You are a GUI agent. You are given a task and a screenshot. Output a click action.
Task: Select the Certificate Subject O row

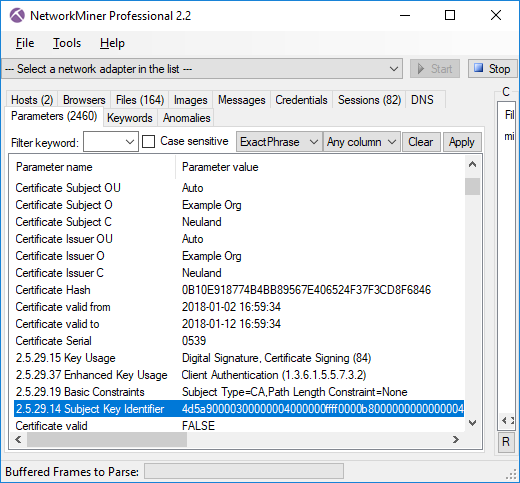[239, 205]
